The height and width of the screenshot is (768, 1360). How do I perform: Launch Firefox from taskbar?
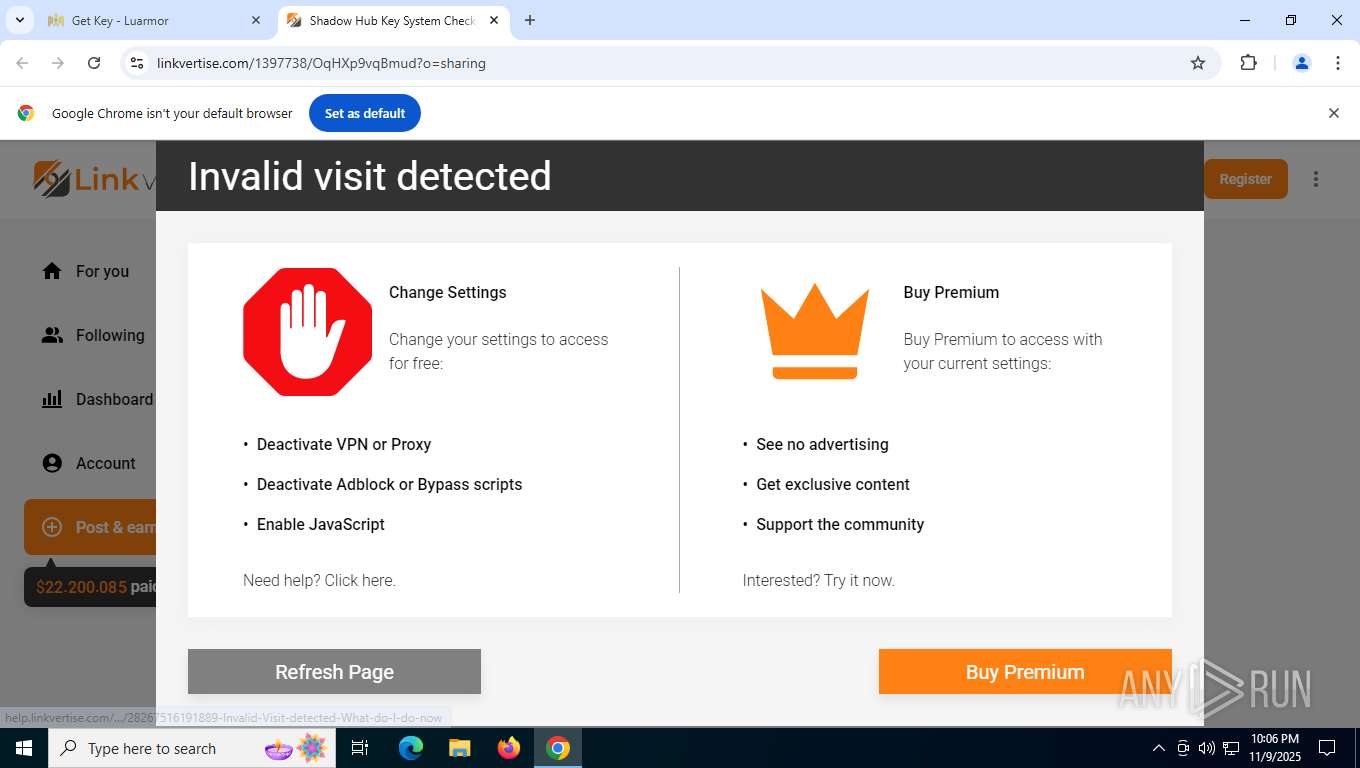pos(509,748)
